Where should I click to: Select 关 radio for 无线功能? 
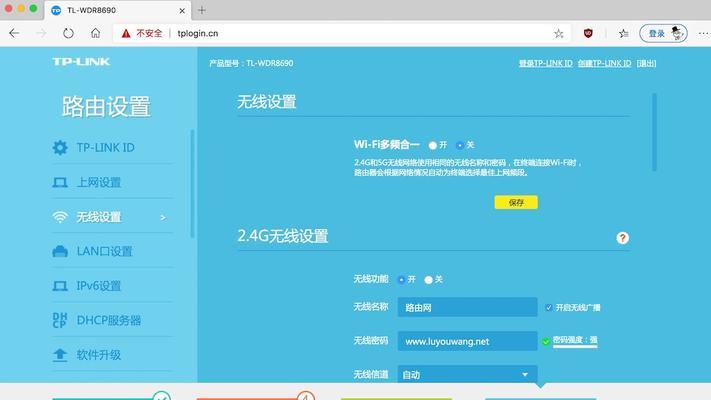pyautogui.click(x=429, y=280)
